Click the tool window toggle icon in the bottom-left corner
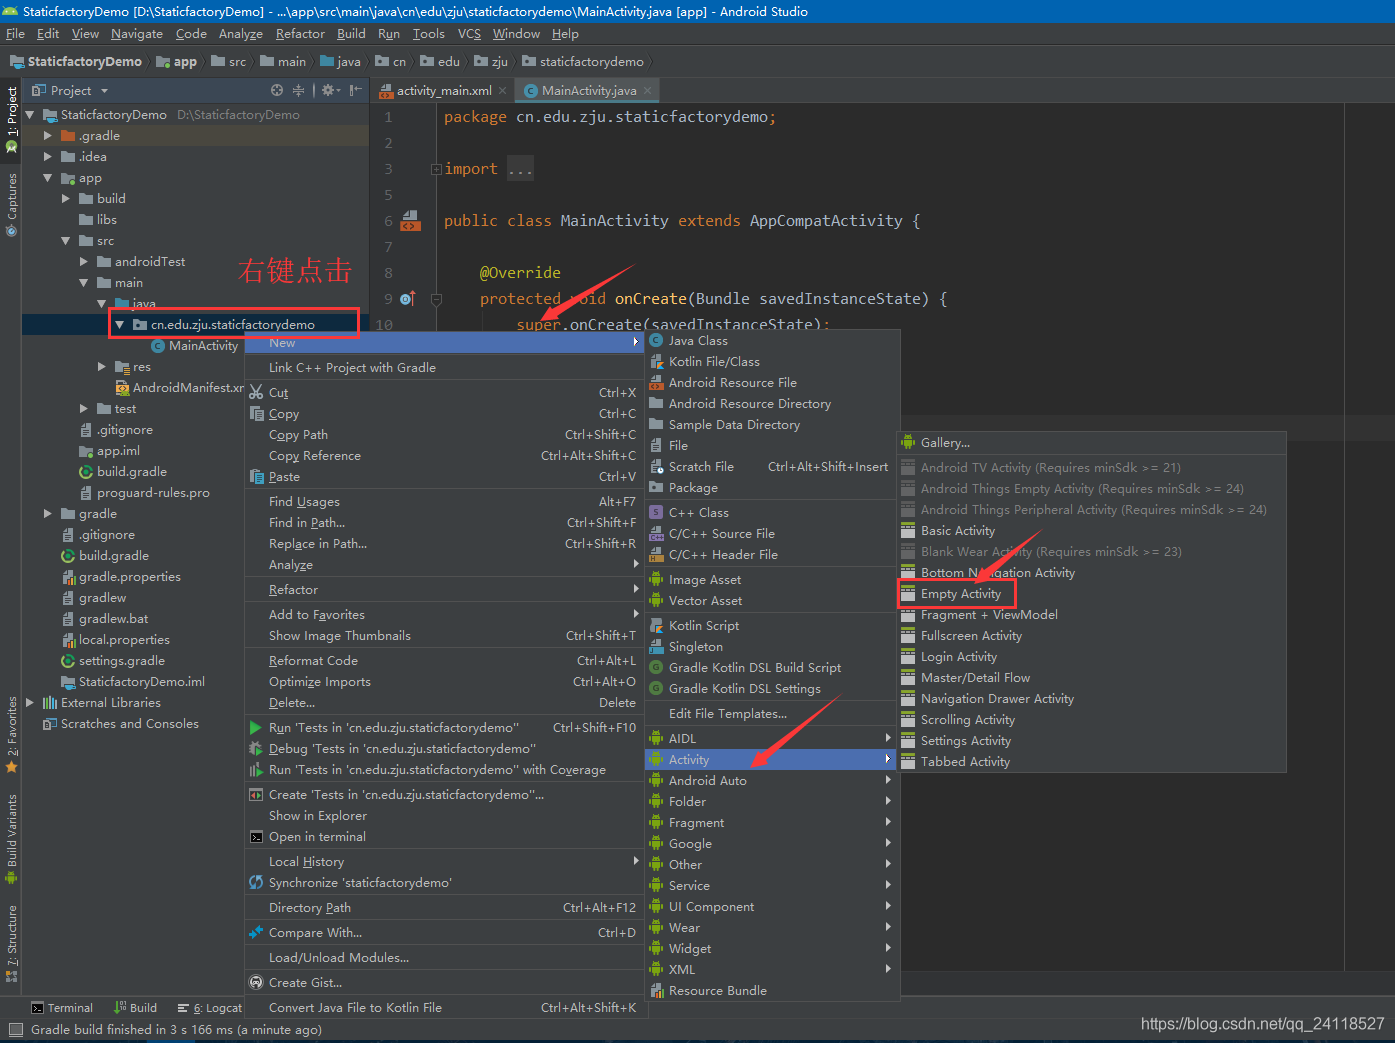This screenshot has height=1043, width=1395. pos(15,1029)
